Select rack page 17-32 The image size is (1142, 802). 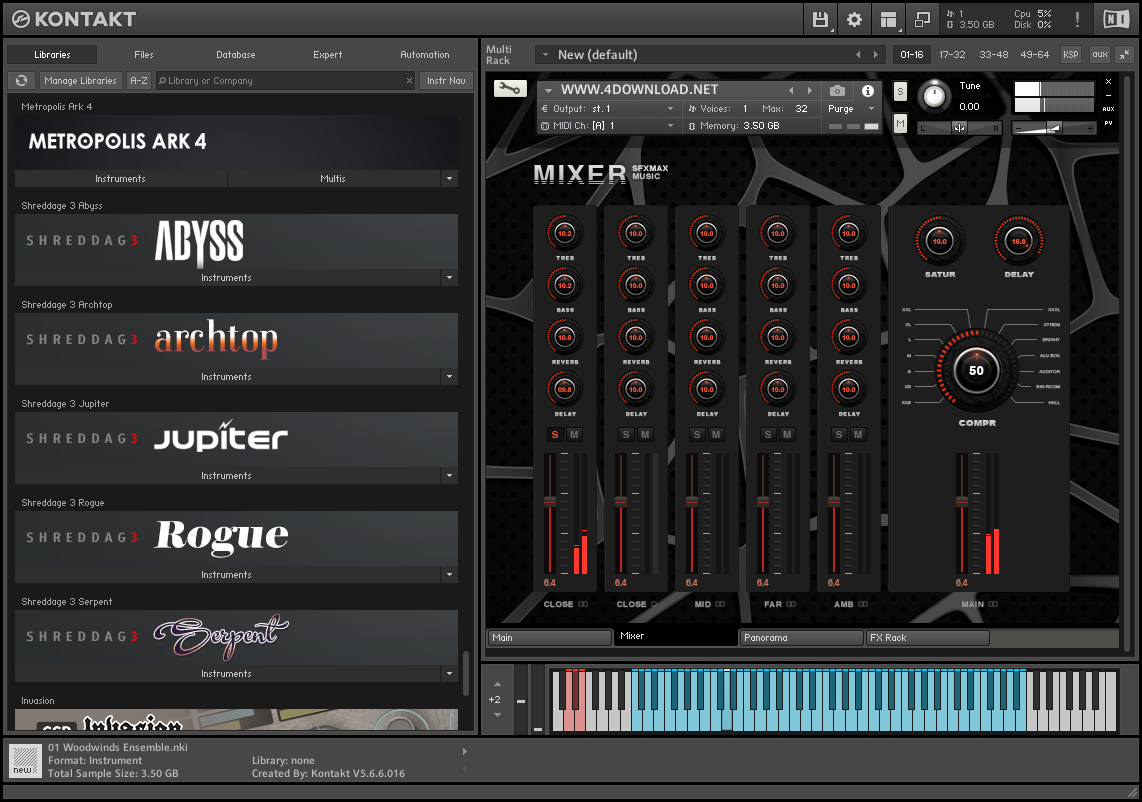click(952, 55)
